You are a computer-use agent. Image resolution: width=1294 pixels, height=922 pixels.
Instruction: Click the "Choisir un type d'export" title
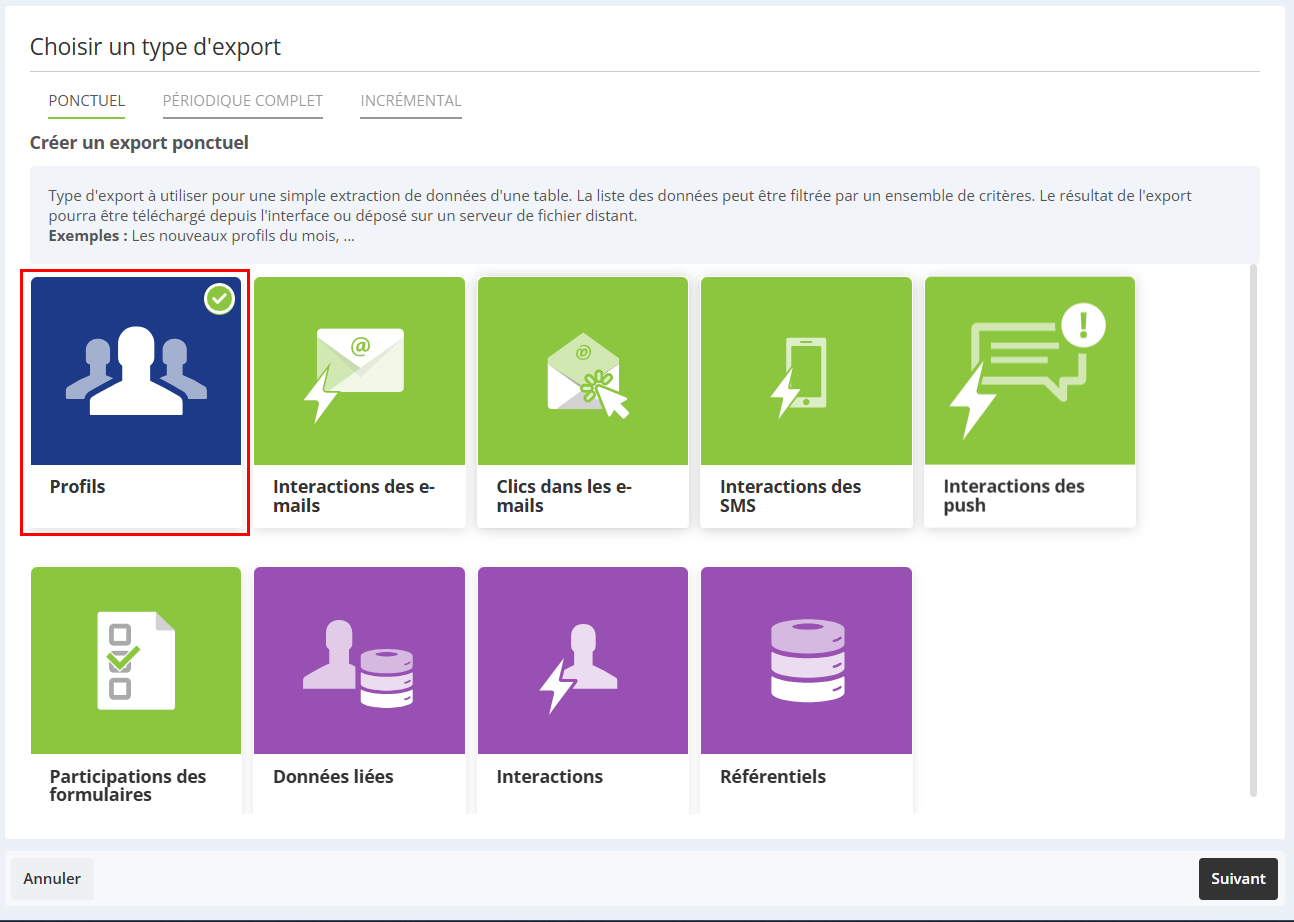(155, 47)
